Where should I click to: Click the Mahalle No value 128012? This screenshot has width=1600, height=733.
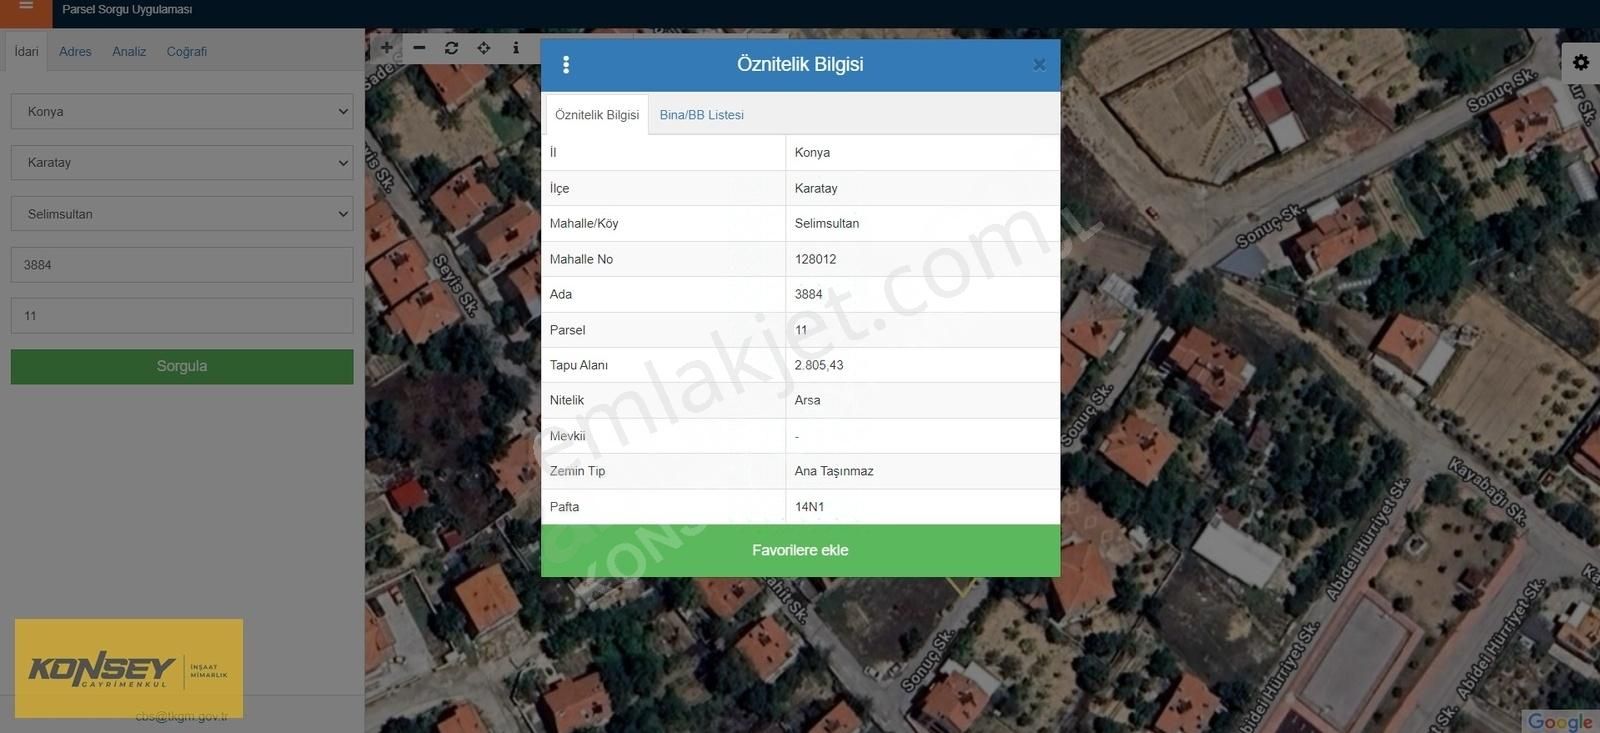click(x=816, y=259)
